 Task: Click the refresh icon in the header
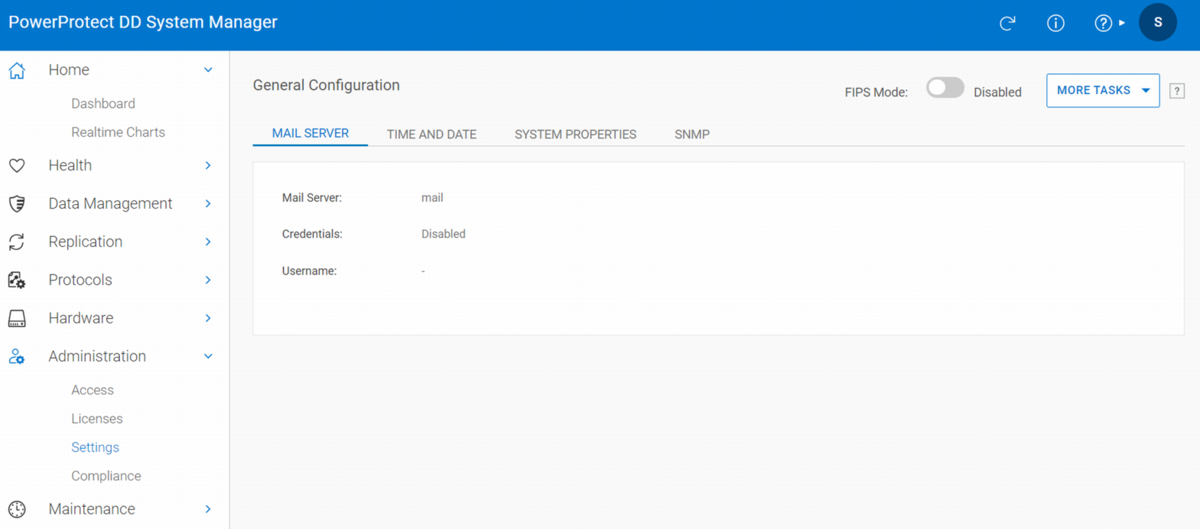tap(1007, 23)
